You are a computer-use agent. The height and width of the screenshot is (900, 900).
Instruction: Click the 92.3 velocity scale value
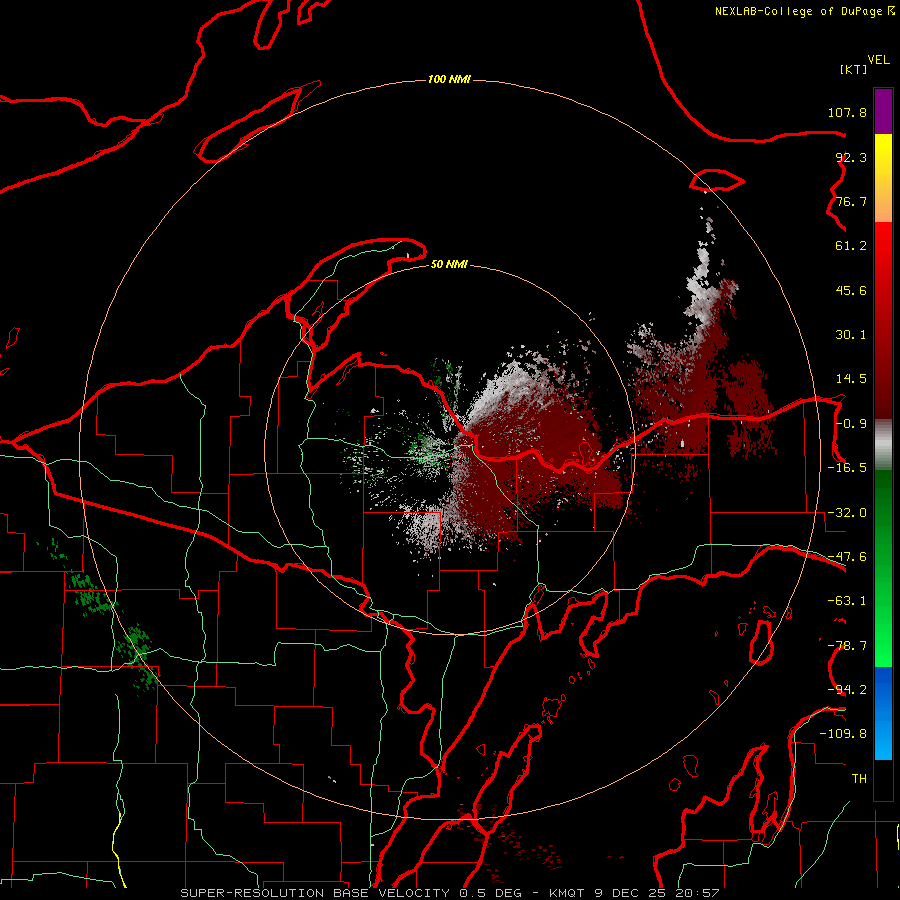coord(851,157)
